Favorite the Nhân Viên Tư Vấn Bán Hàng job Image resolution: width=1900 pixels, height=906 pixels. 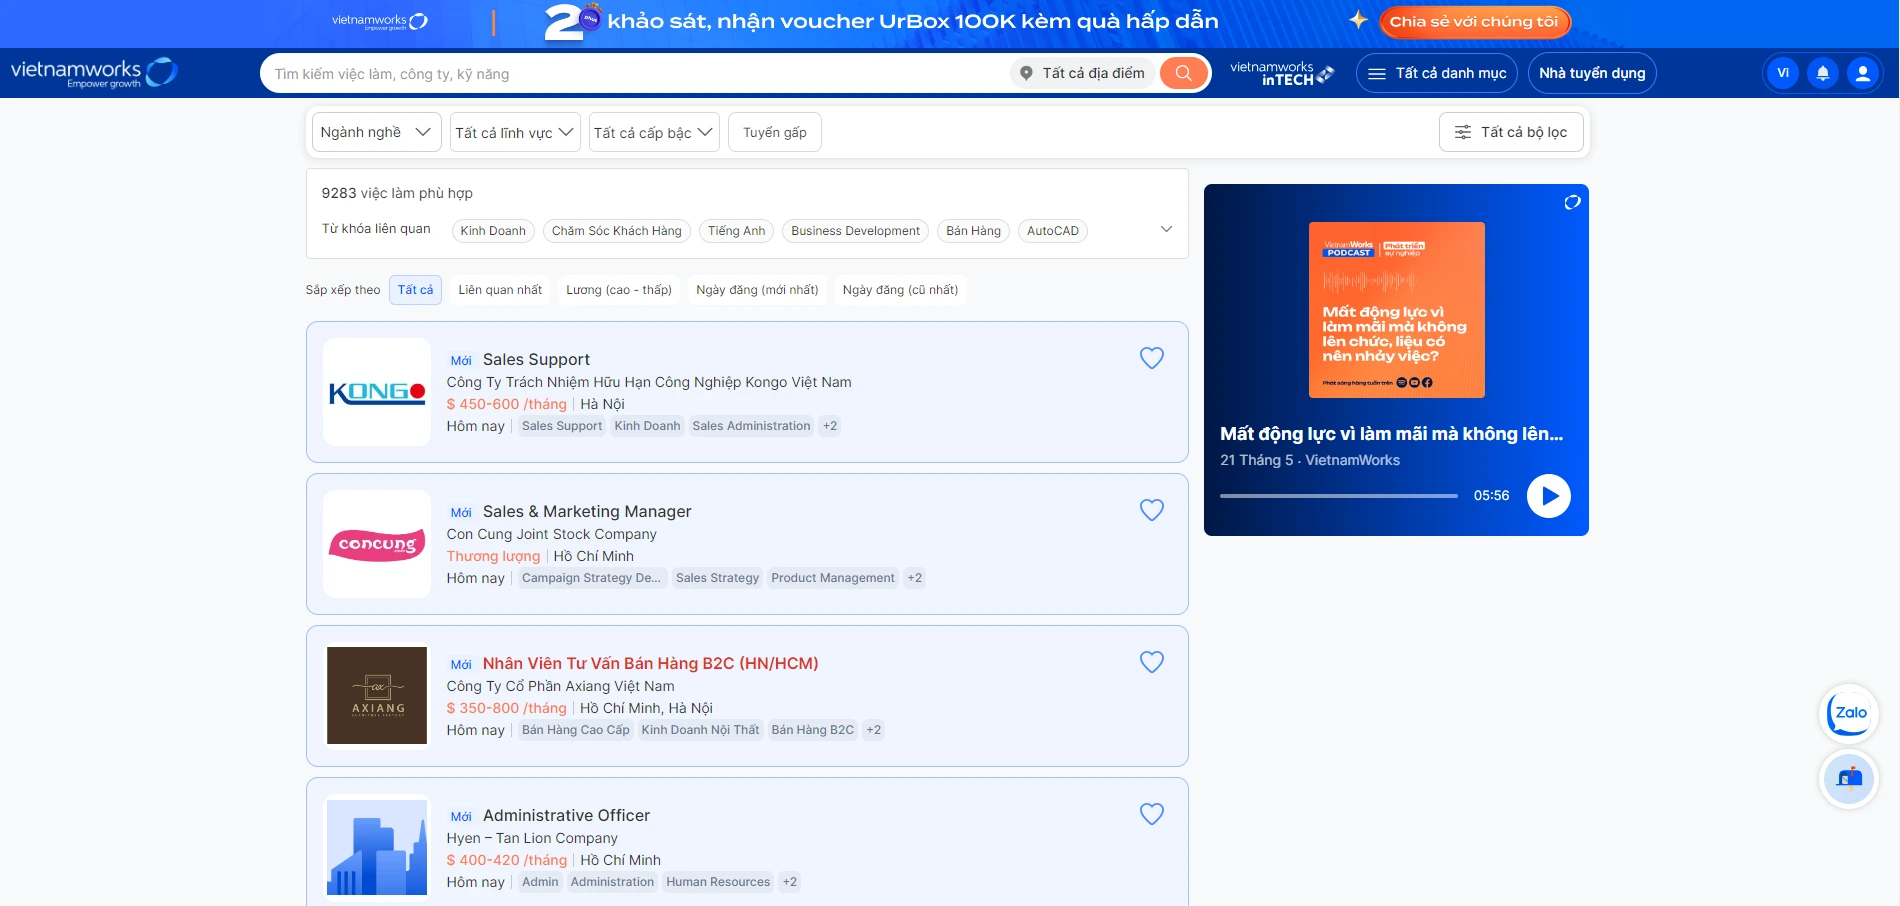(1152, 662)
